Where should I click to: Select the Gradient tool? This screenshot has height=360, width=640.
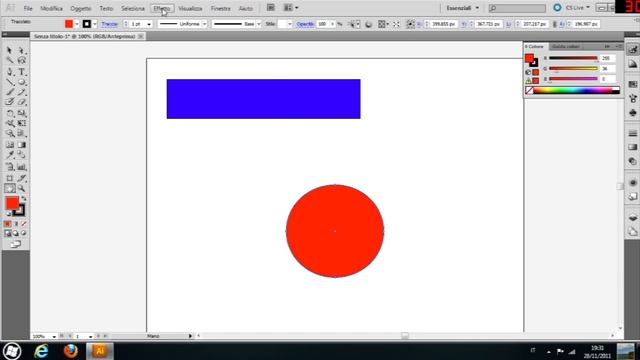pos(22,145)
